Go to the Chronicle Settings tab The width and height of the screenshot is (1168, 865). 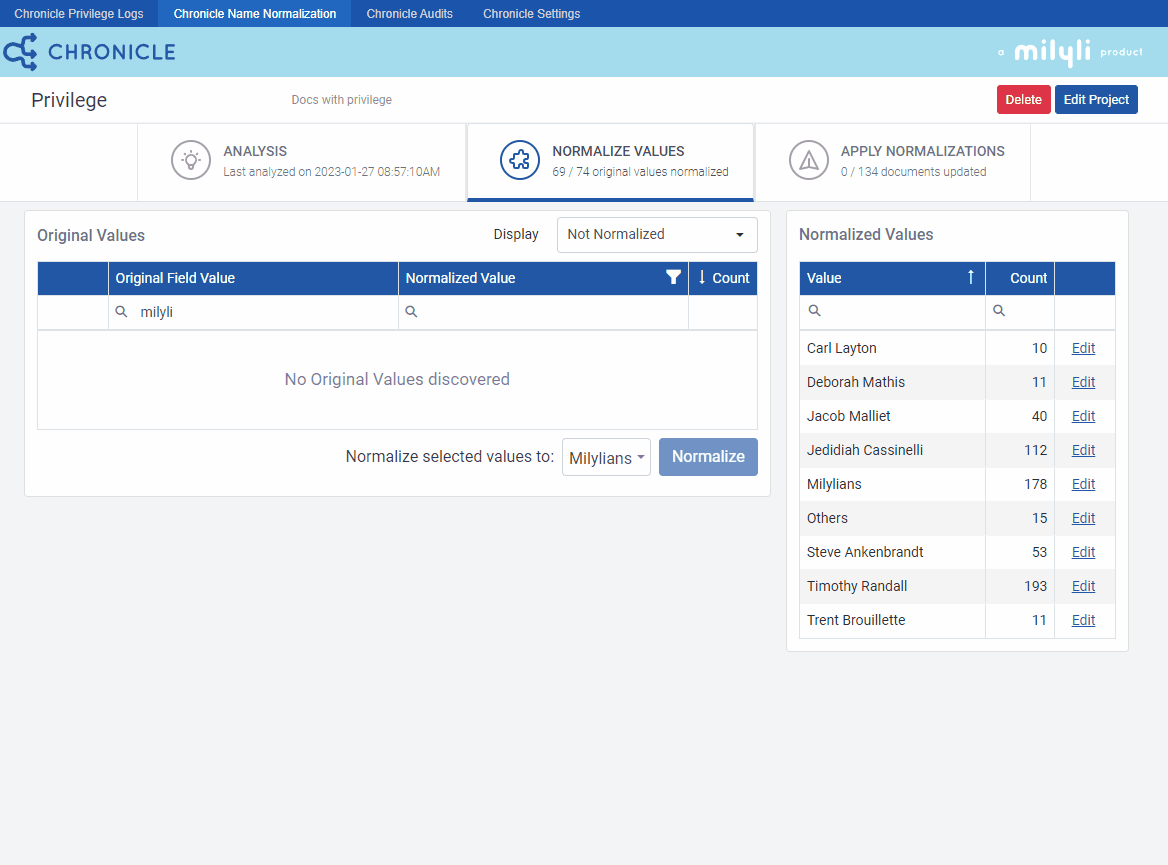531,13
